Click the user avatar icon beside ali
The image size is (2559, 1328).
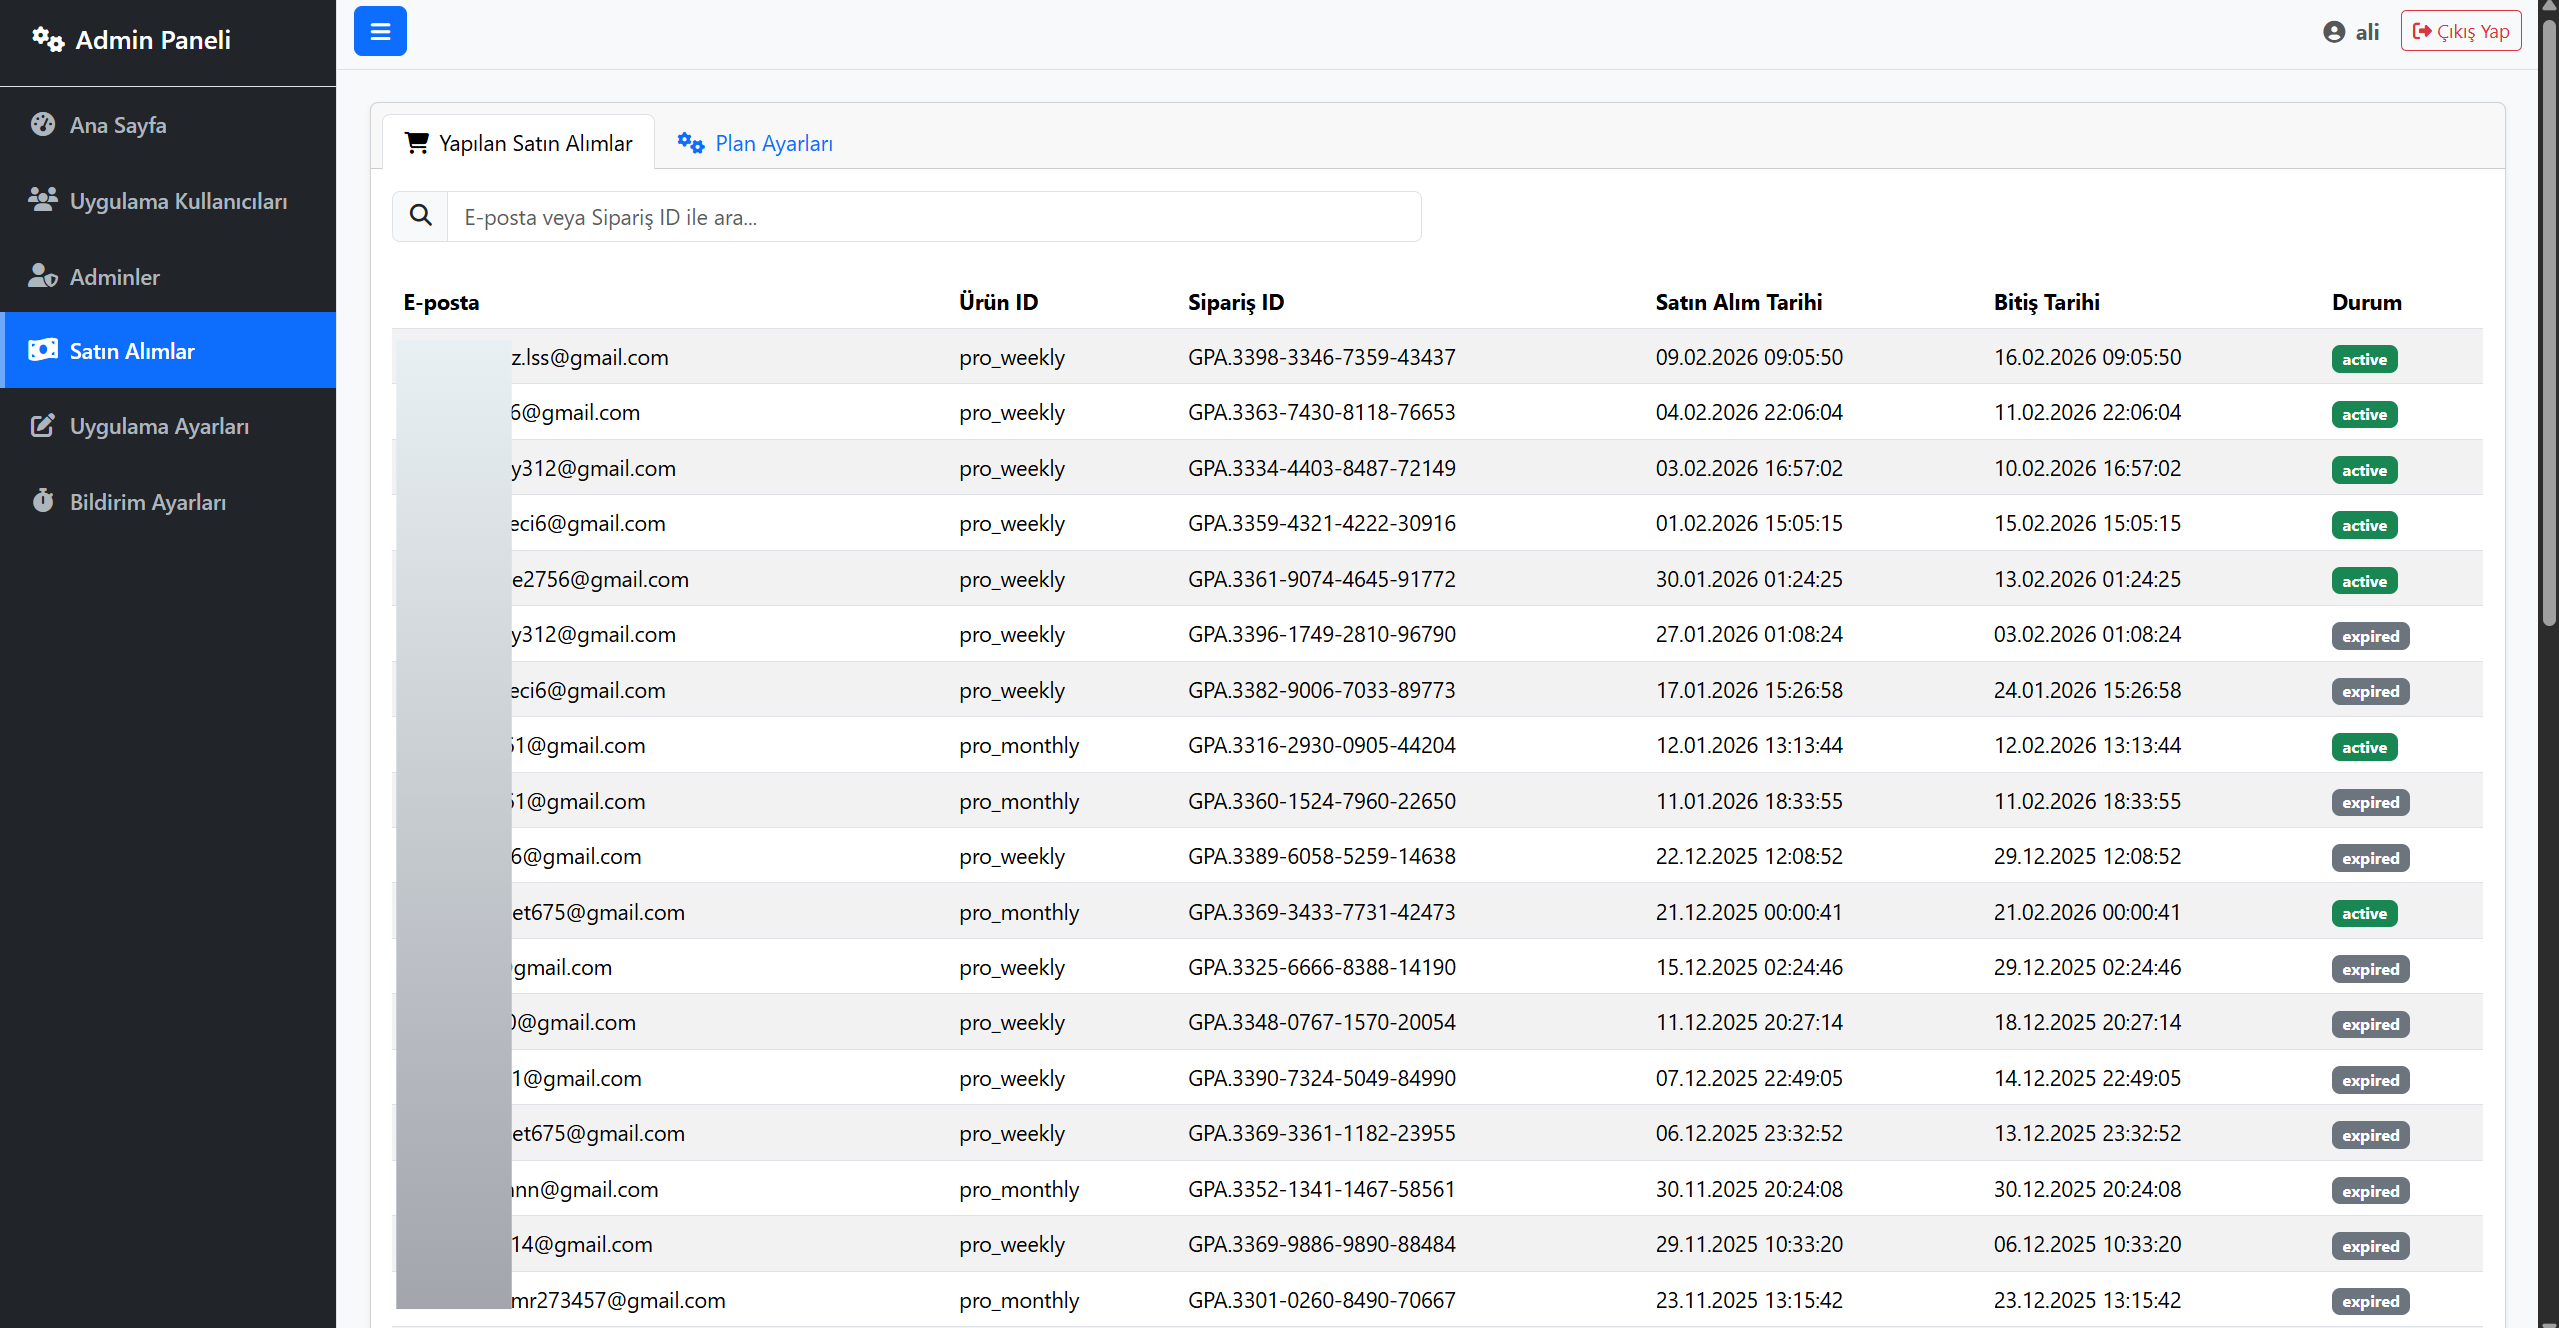pos(2334,32)
